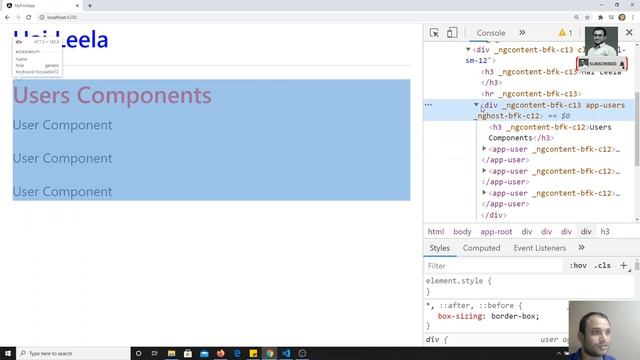This screenshot has width=640, height=360.
Task: Open Task View on taskbar
Action: click(x=155, y=353)
